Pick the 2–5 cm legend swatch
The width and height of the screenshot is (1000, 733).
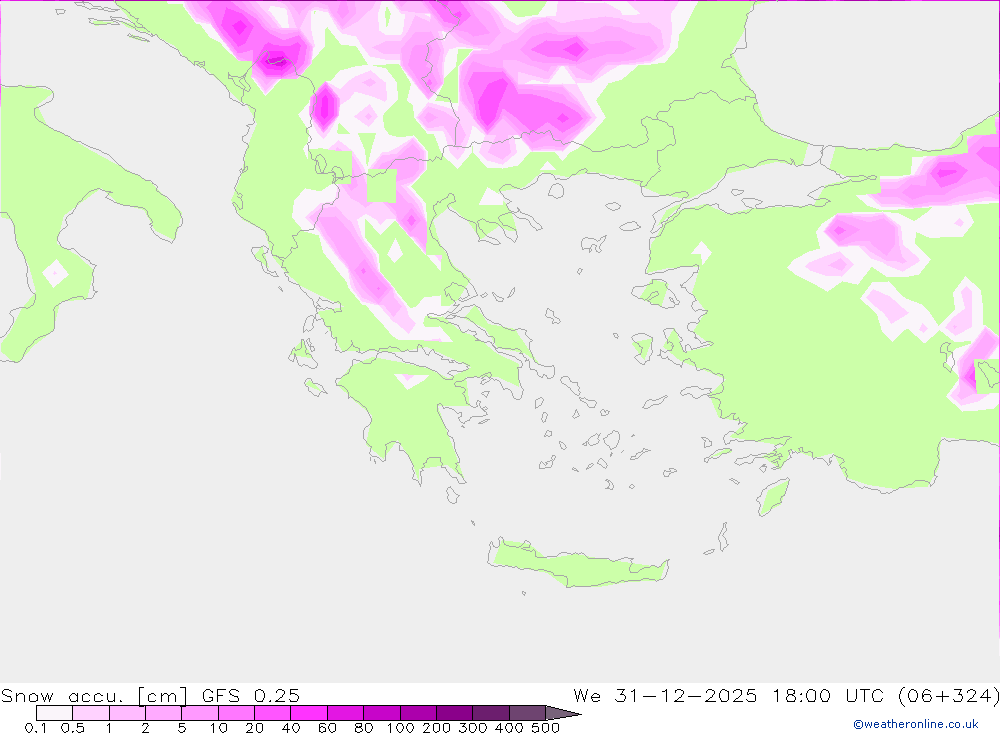tap(164, 713)
